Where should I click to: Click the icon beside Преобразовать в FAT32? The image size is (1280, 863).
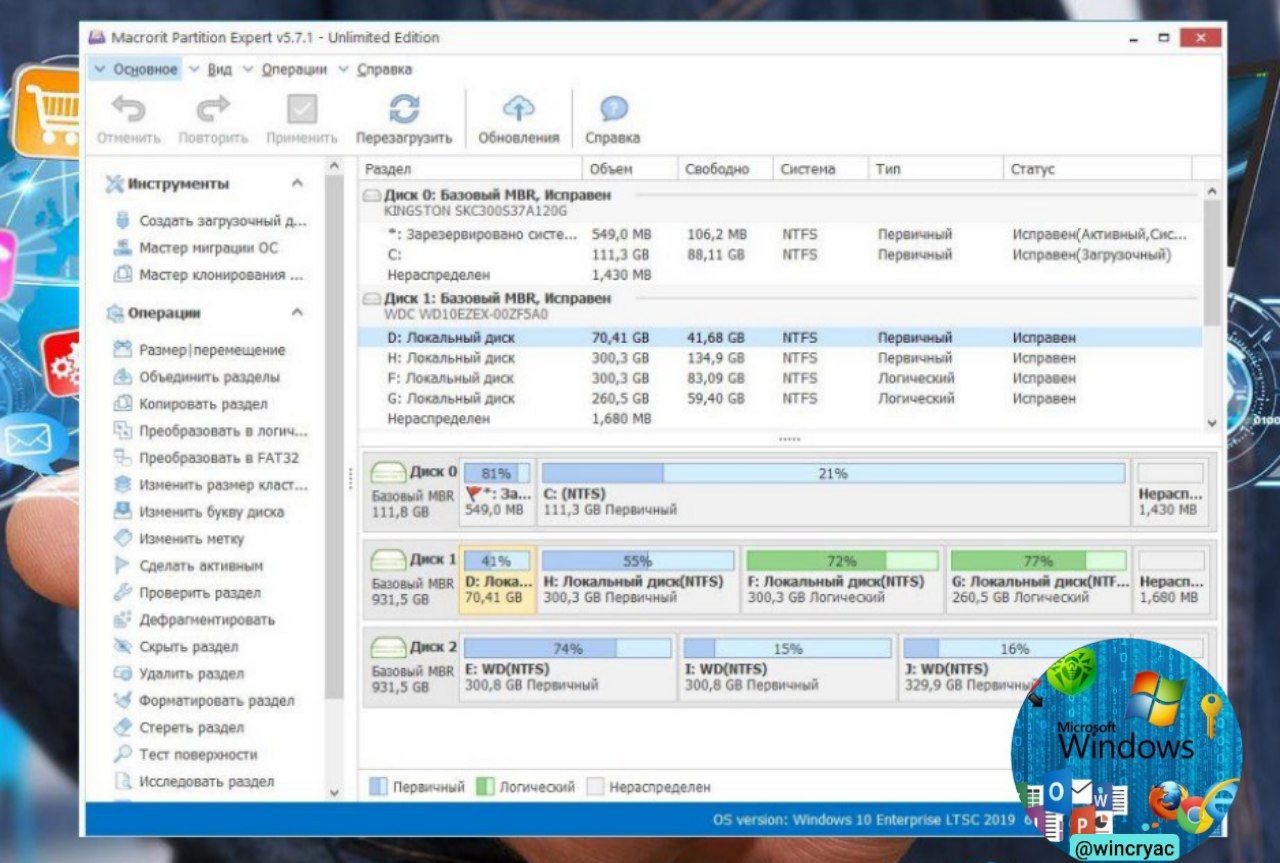pos(123,458)
